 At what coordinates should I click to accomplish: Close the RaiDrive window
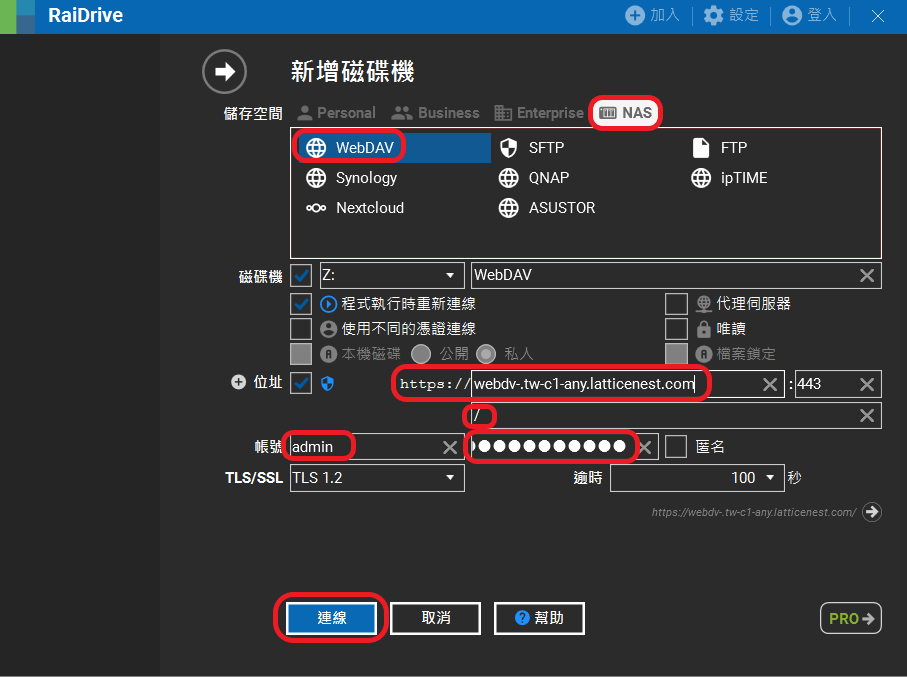(877, 16)
